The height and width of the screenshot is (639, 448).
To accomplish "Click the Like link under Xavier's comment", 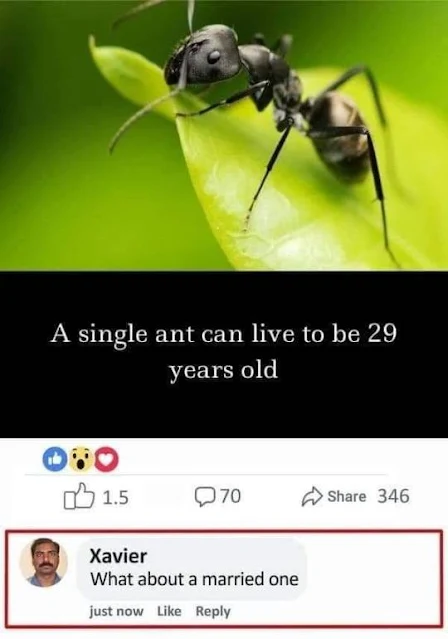I will (169, 611).
